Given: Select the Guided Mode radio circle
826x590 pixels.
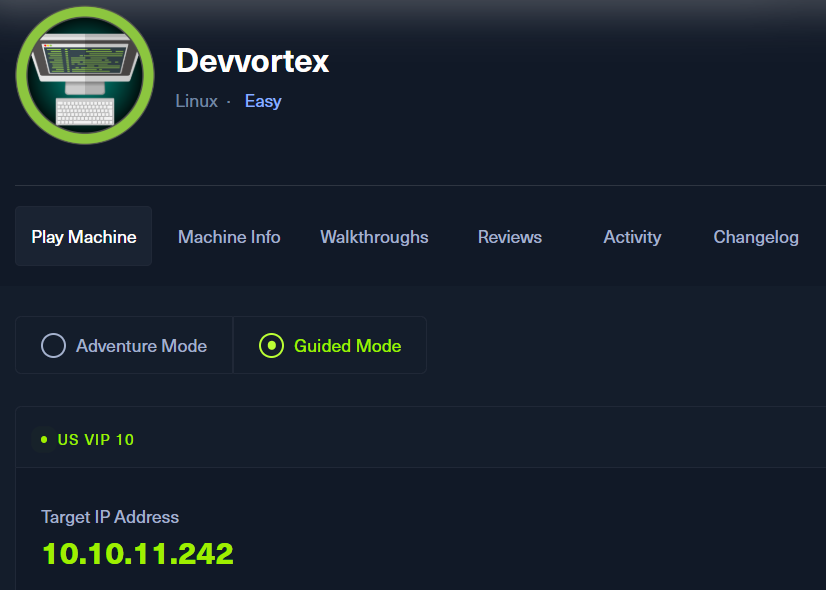Looking at the screenshot, I should pyautogui.click(x=271, y=346).
